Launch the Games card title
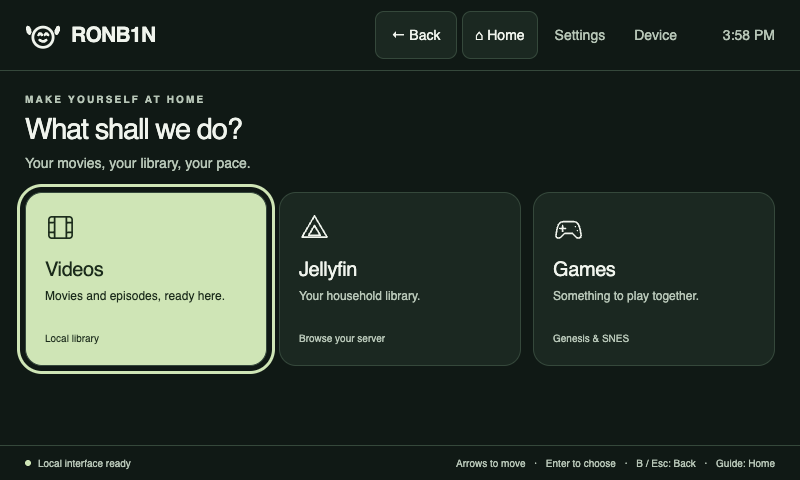 pyautogui.click(x=584, y=269)
